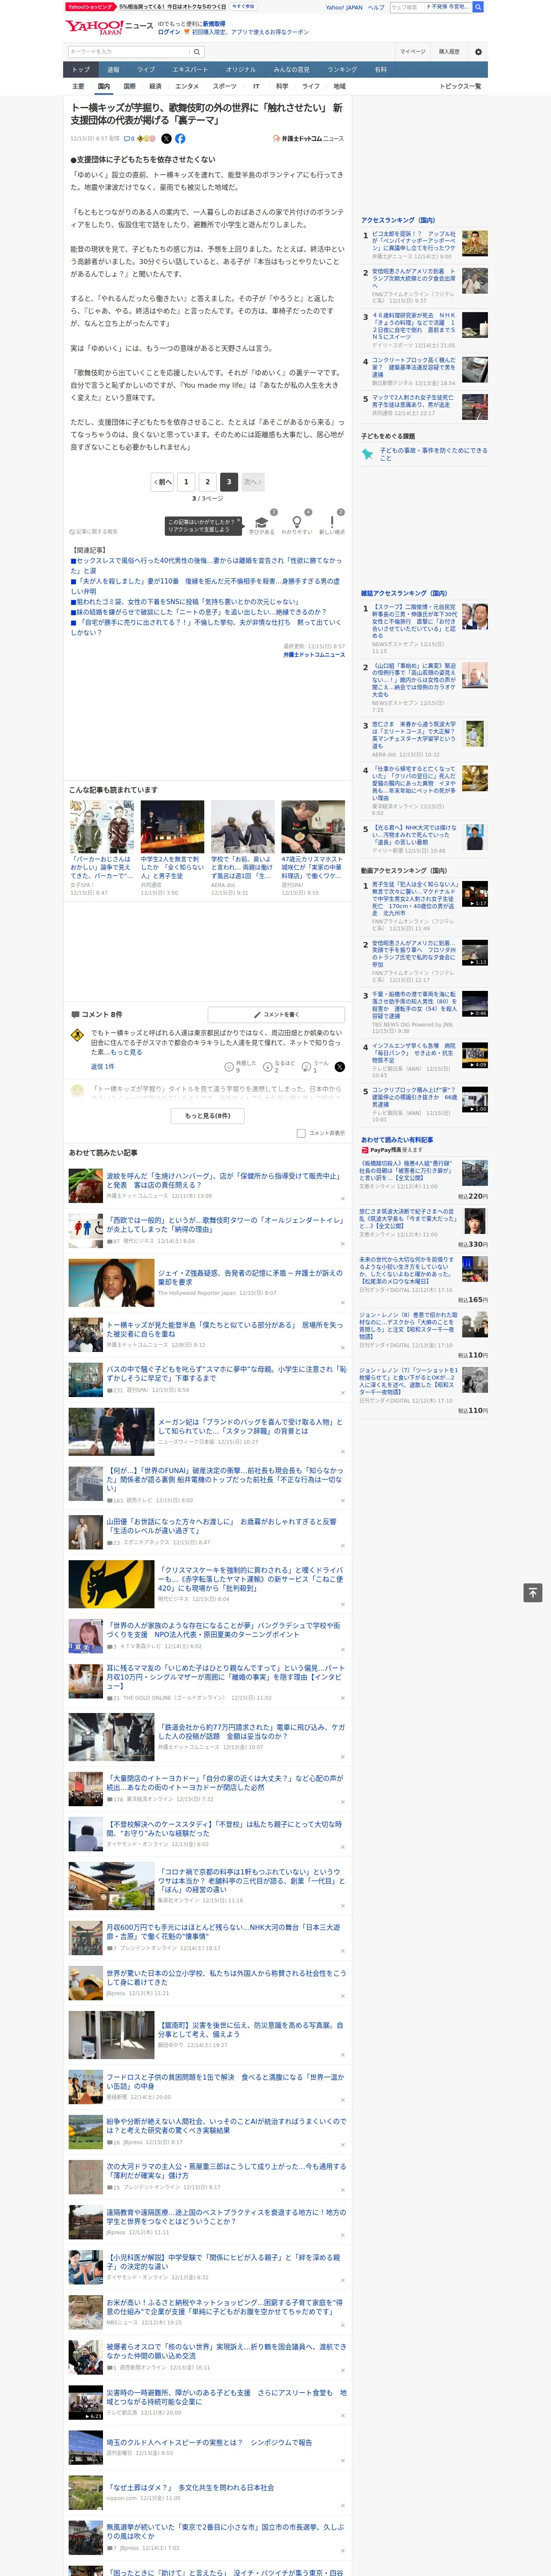Viewport: 551px width, 2576px height.
Task: Open the スポーツ category
Action: tap(225, 86)
